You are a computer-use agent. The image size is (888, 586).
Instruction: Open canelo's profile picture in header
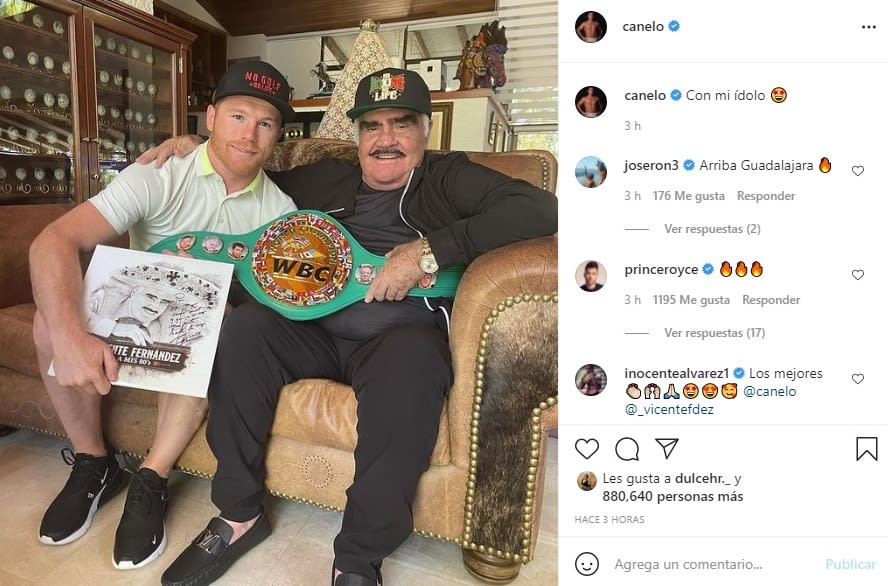tap(591, 27)
